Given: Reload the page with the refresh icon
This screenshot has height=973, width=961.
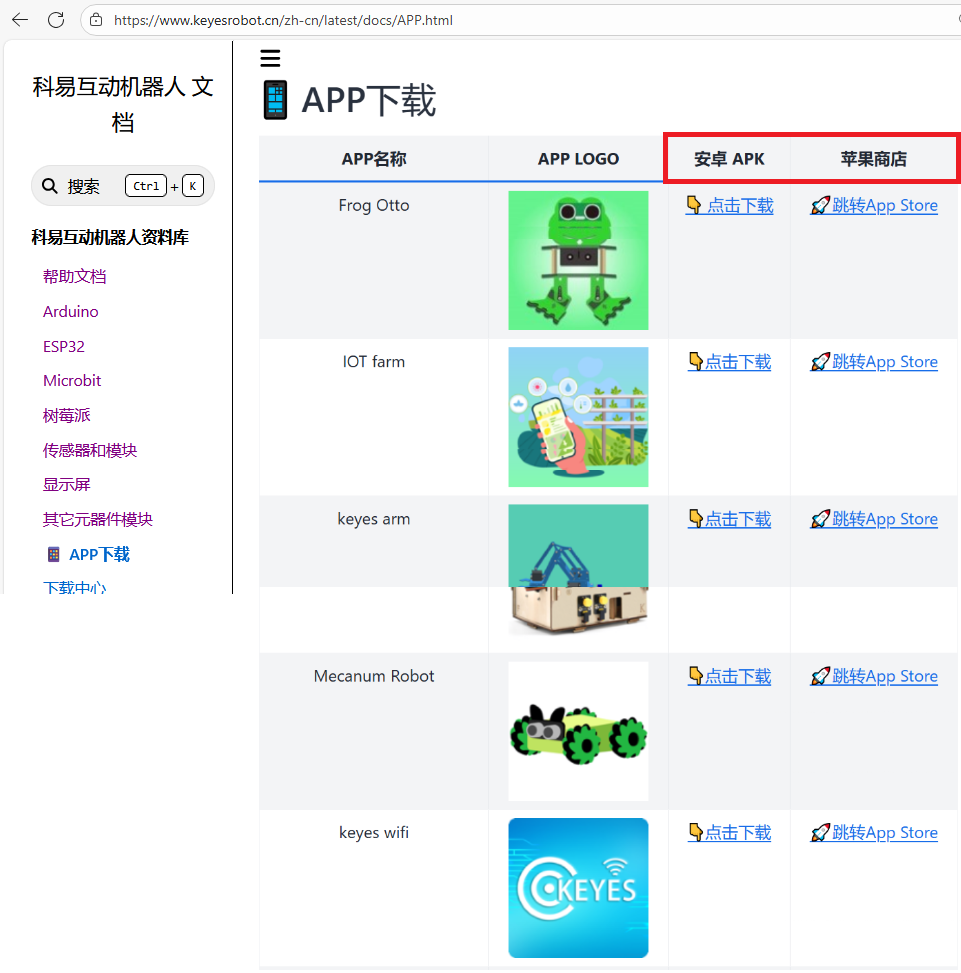Looking at the screenshot, I should pyautogui.click(x=56, y=20).
